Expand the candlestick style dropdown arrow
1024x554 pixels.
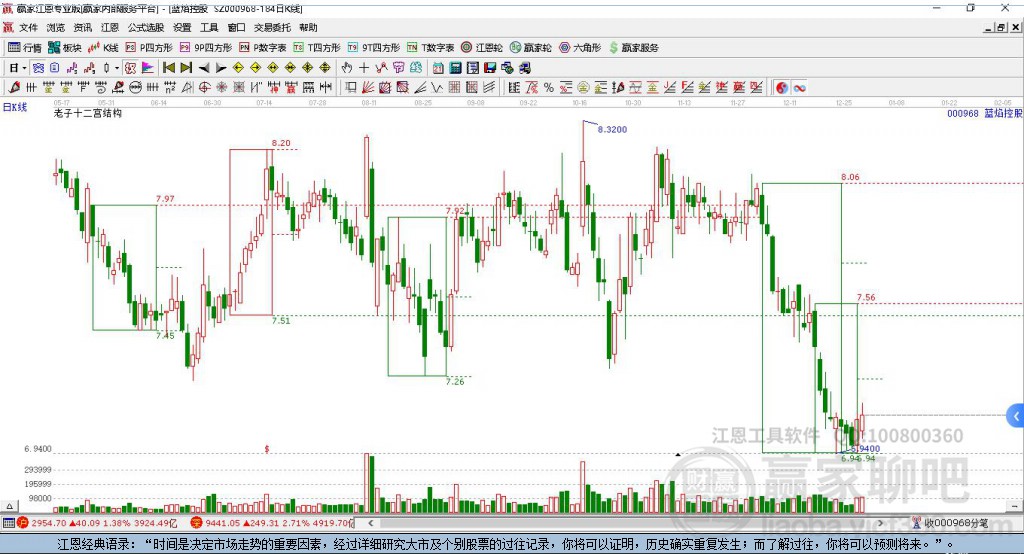(117, 67)
